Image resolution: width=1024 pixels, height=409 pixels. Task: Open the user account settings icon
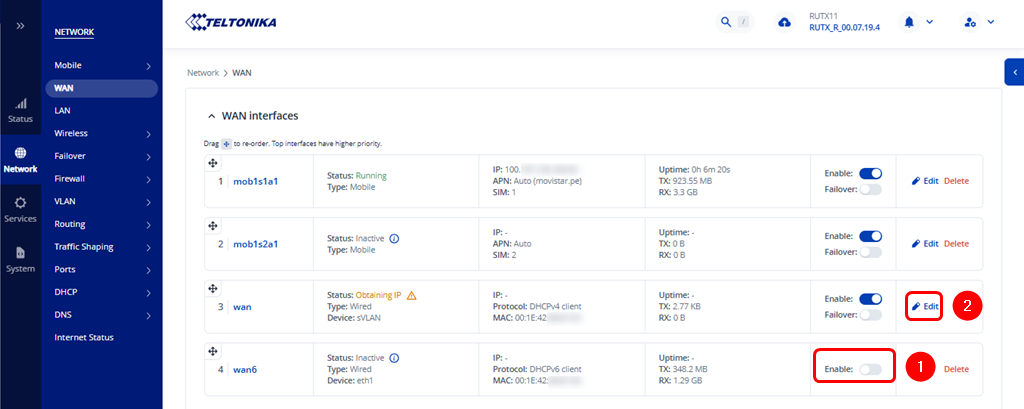coord(970,22)
